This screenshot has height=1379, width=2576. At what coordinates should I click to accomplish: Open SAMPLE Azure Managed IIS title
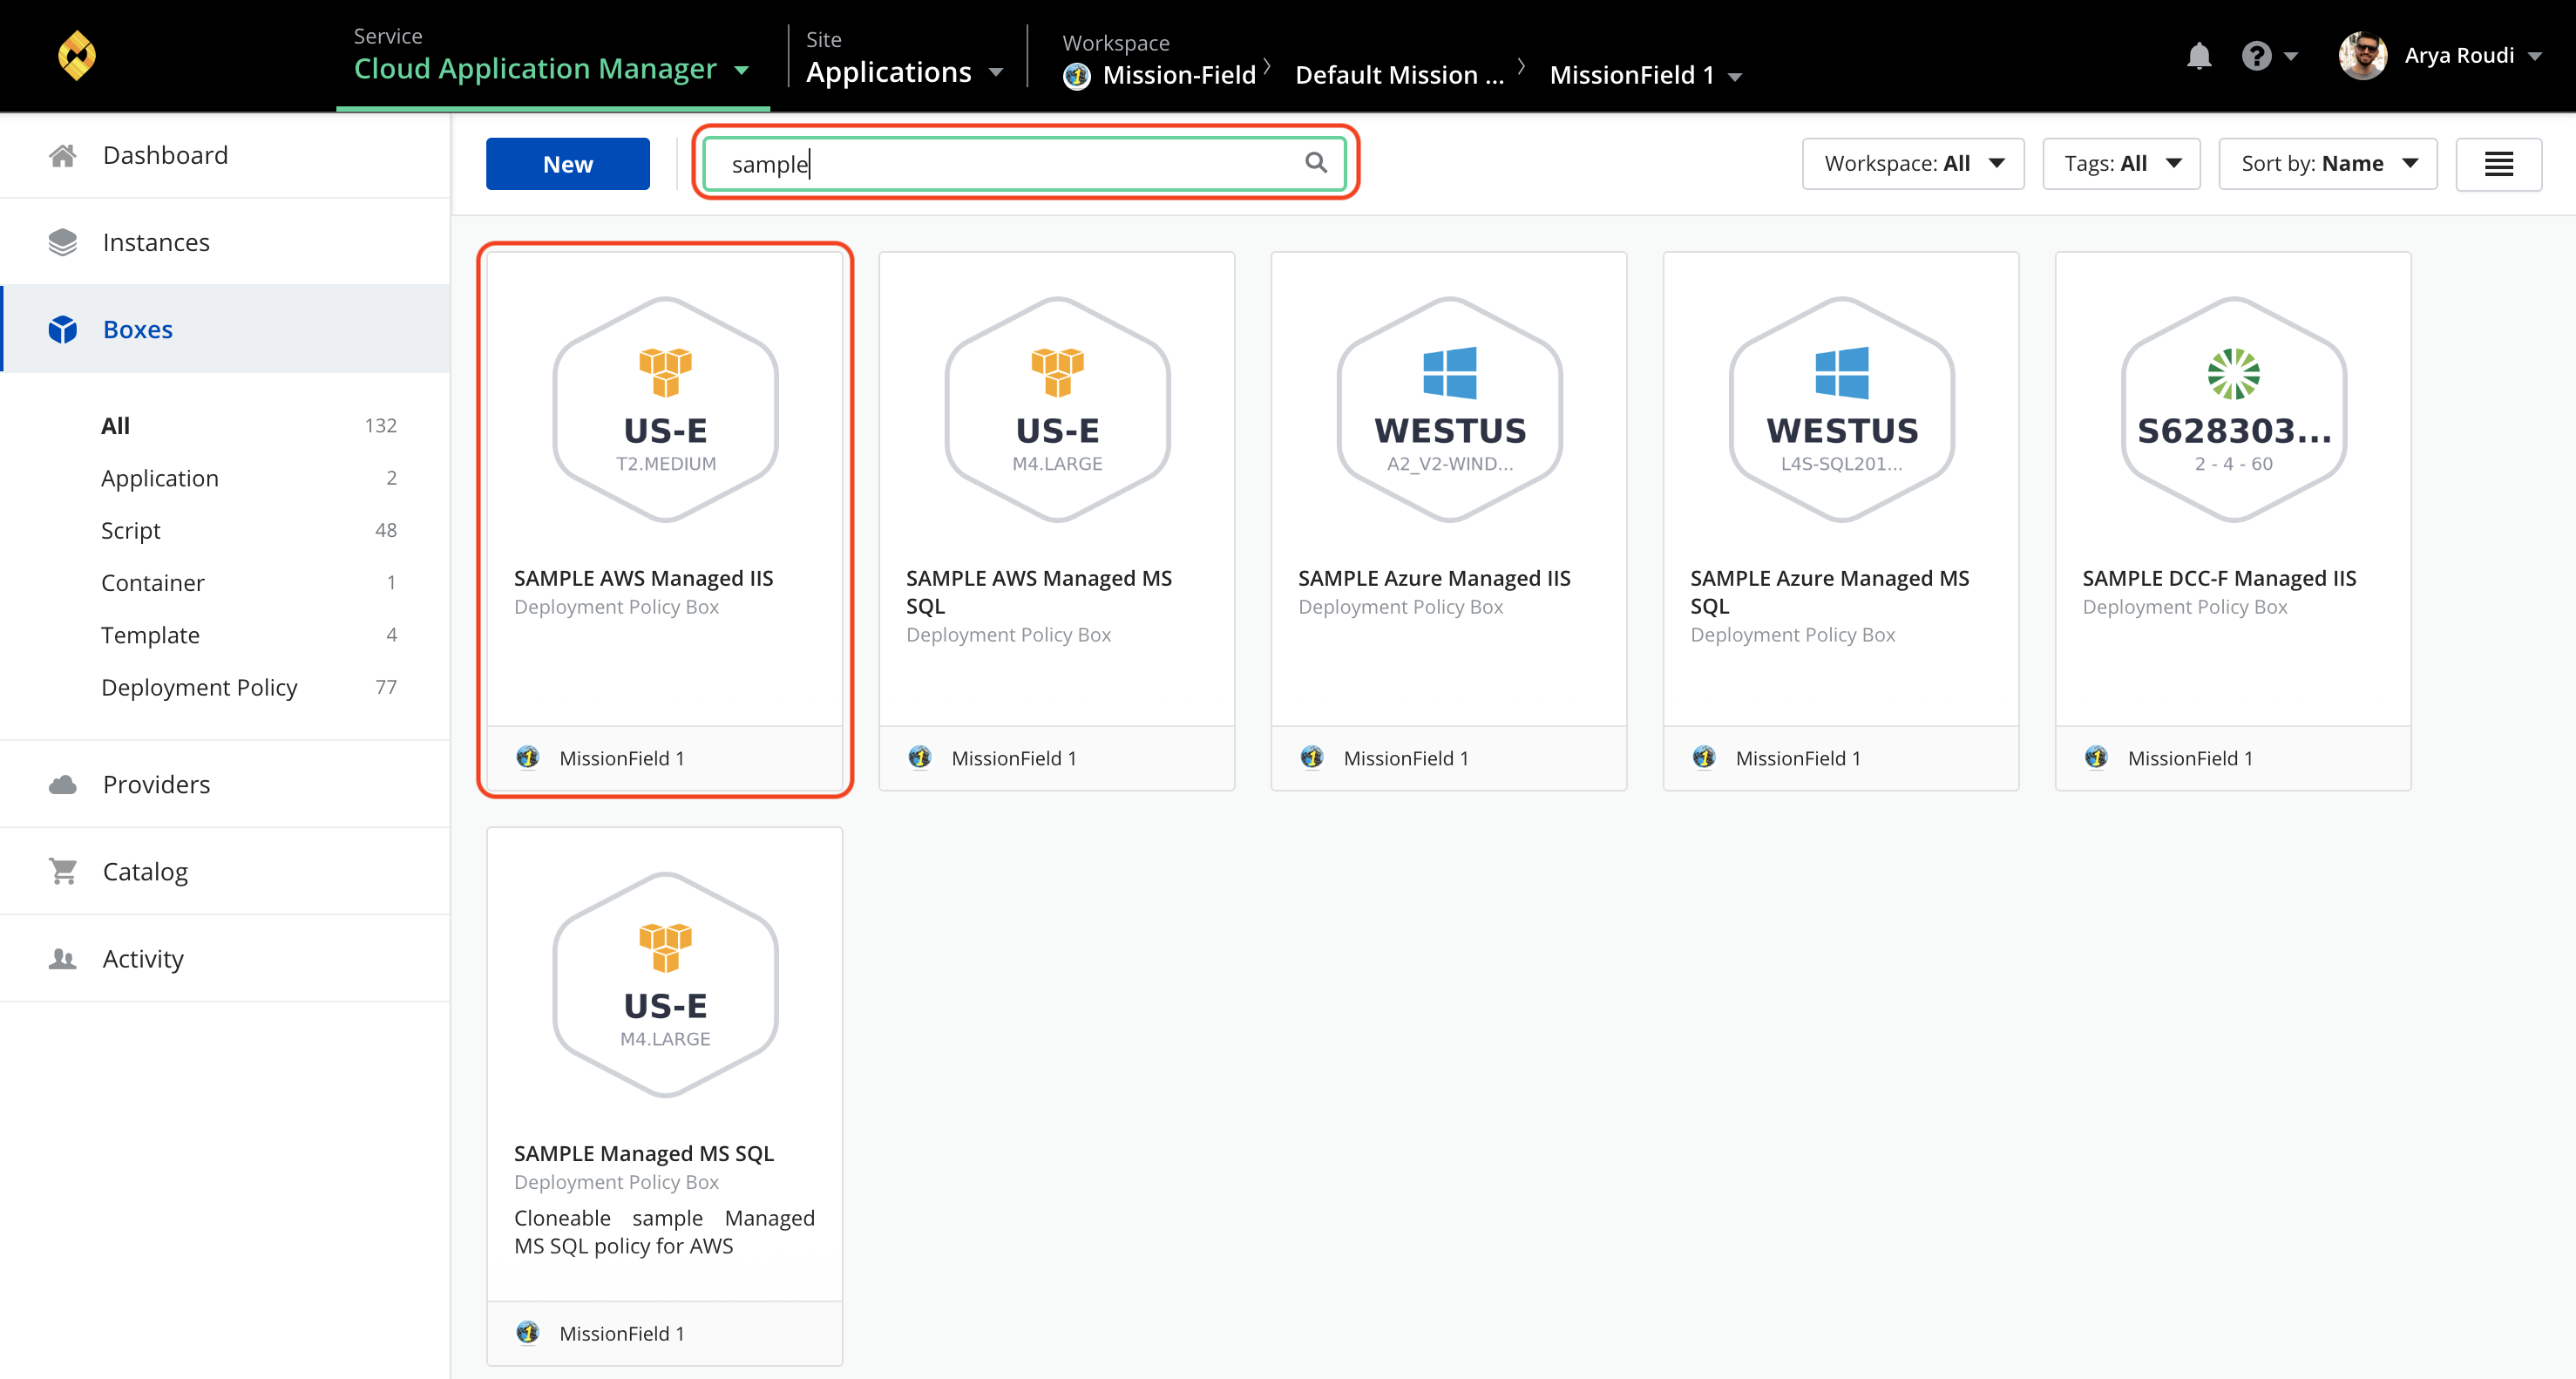1434,578
